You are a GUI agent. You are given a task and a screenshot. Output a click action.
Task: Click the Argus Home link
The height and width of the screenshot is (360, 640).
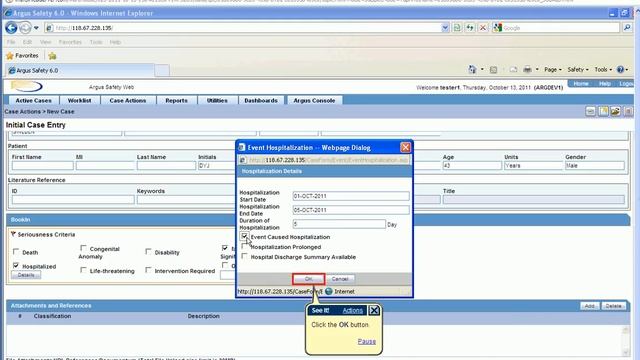[581, 84]
